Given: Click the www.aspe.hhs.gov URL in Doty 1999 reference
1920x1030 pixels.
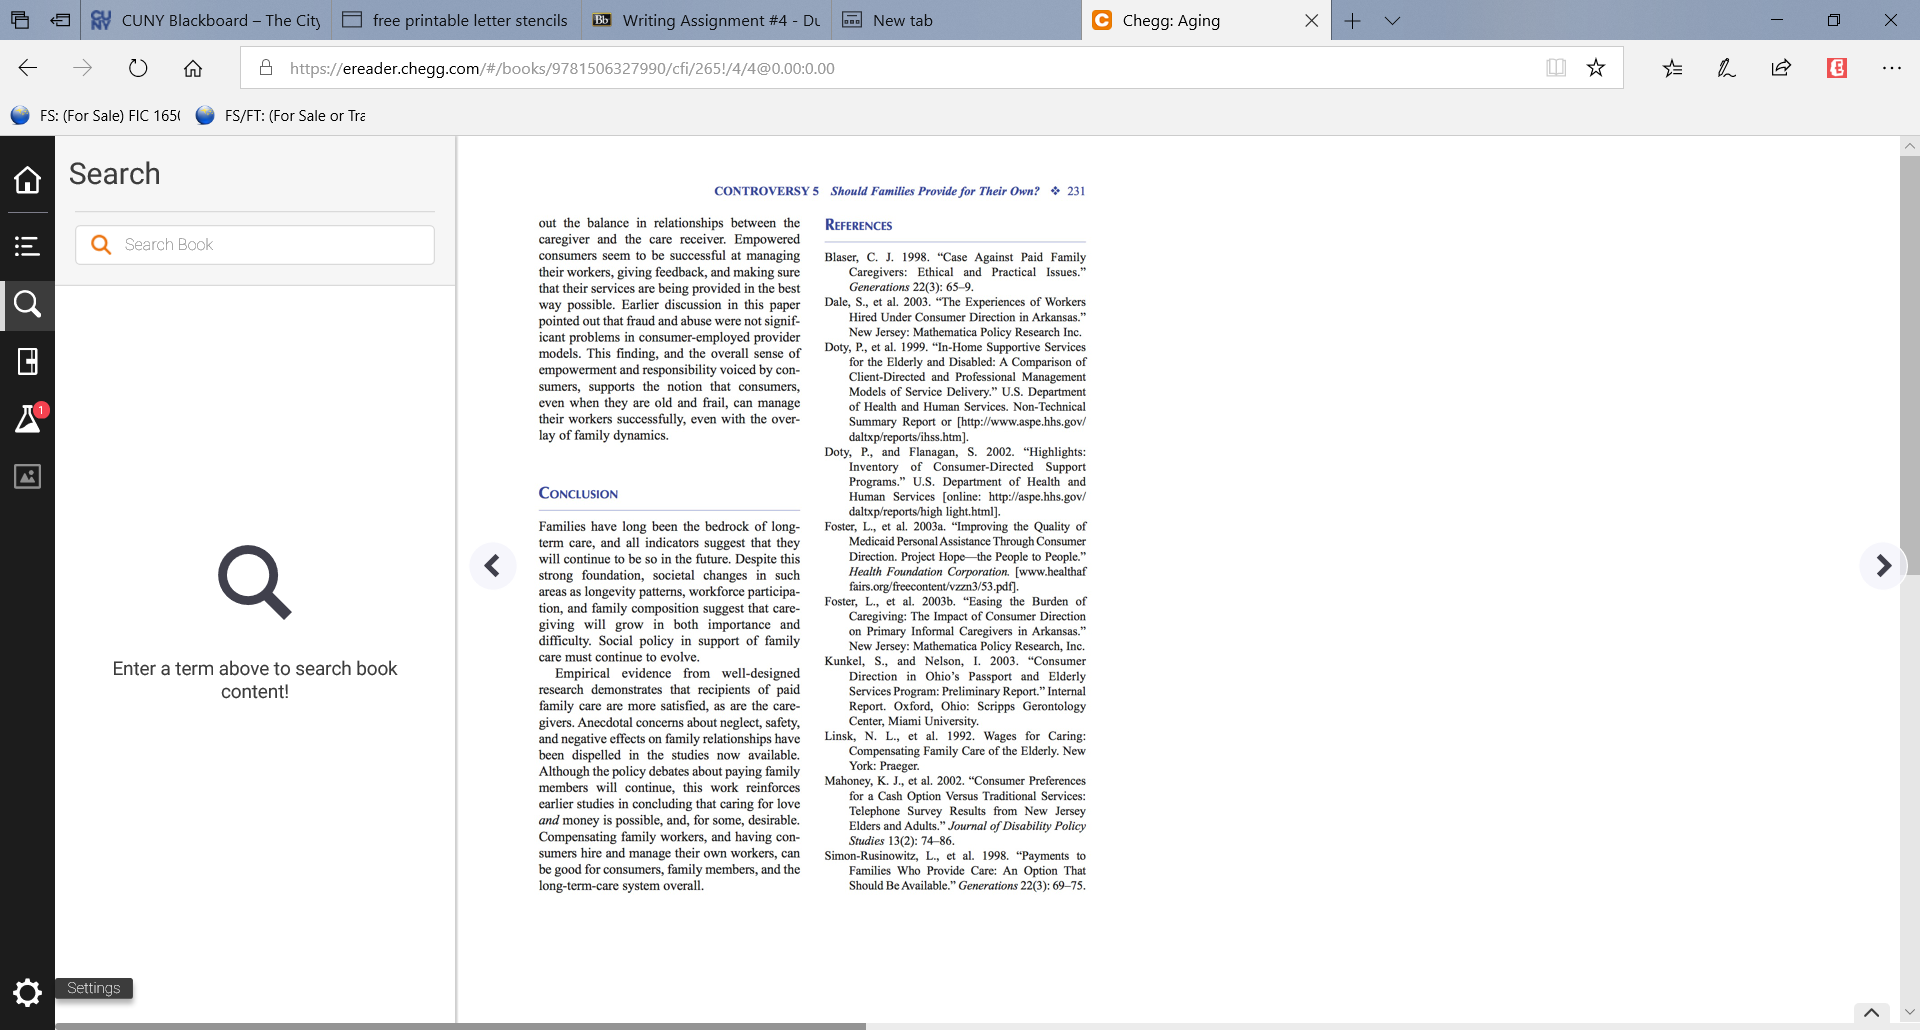Looking at the screenshot, I should tap(1022, 422).
